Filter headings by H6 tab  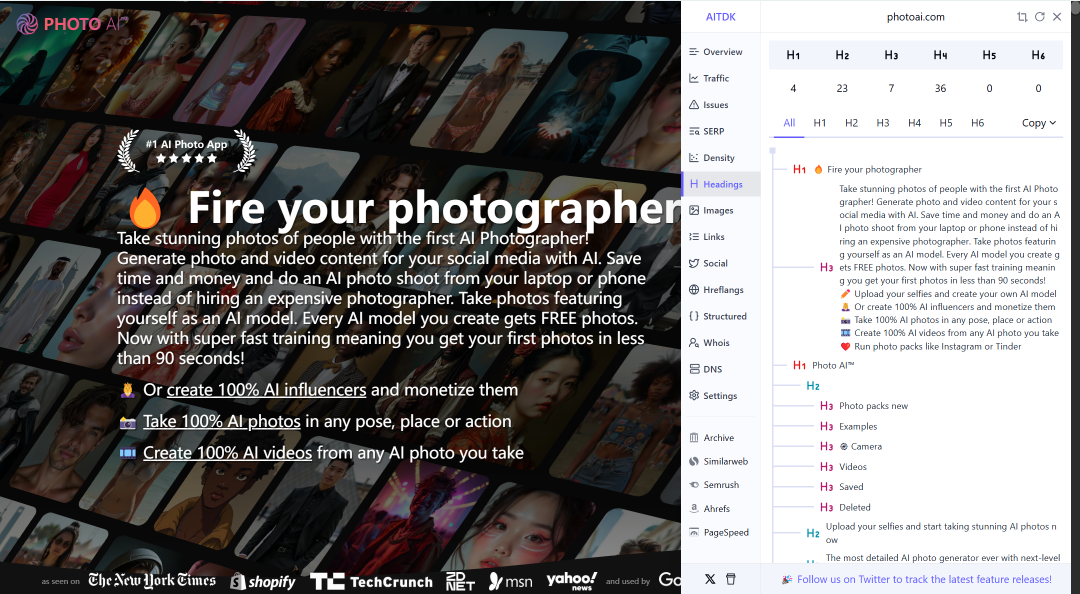pyautogui.click(x=977, y=123)
